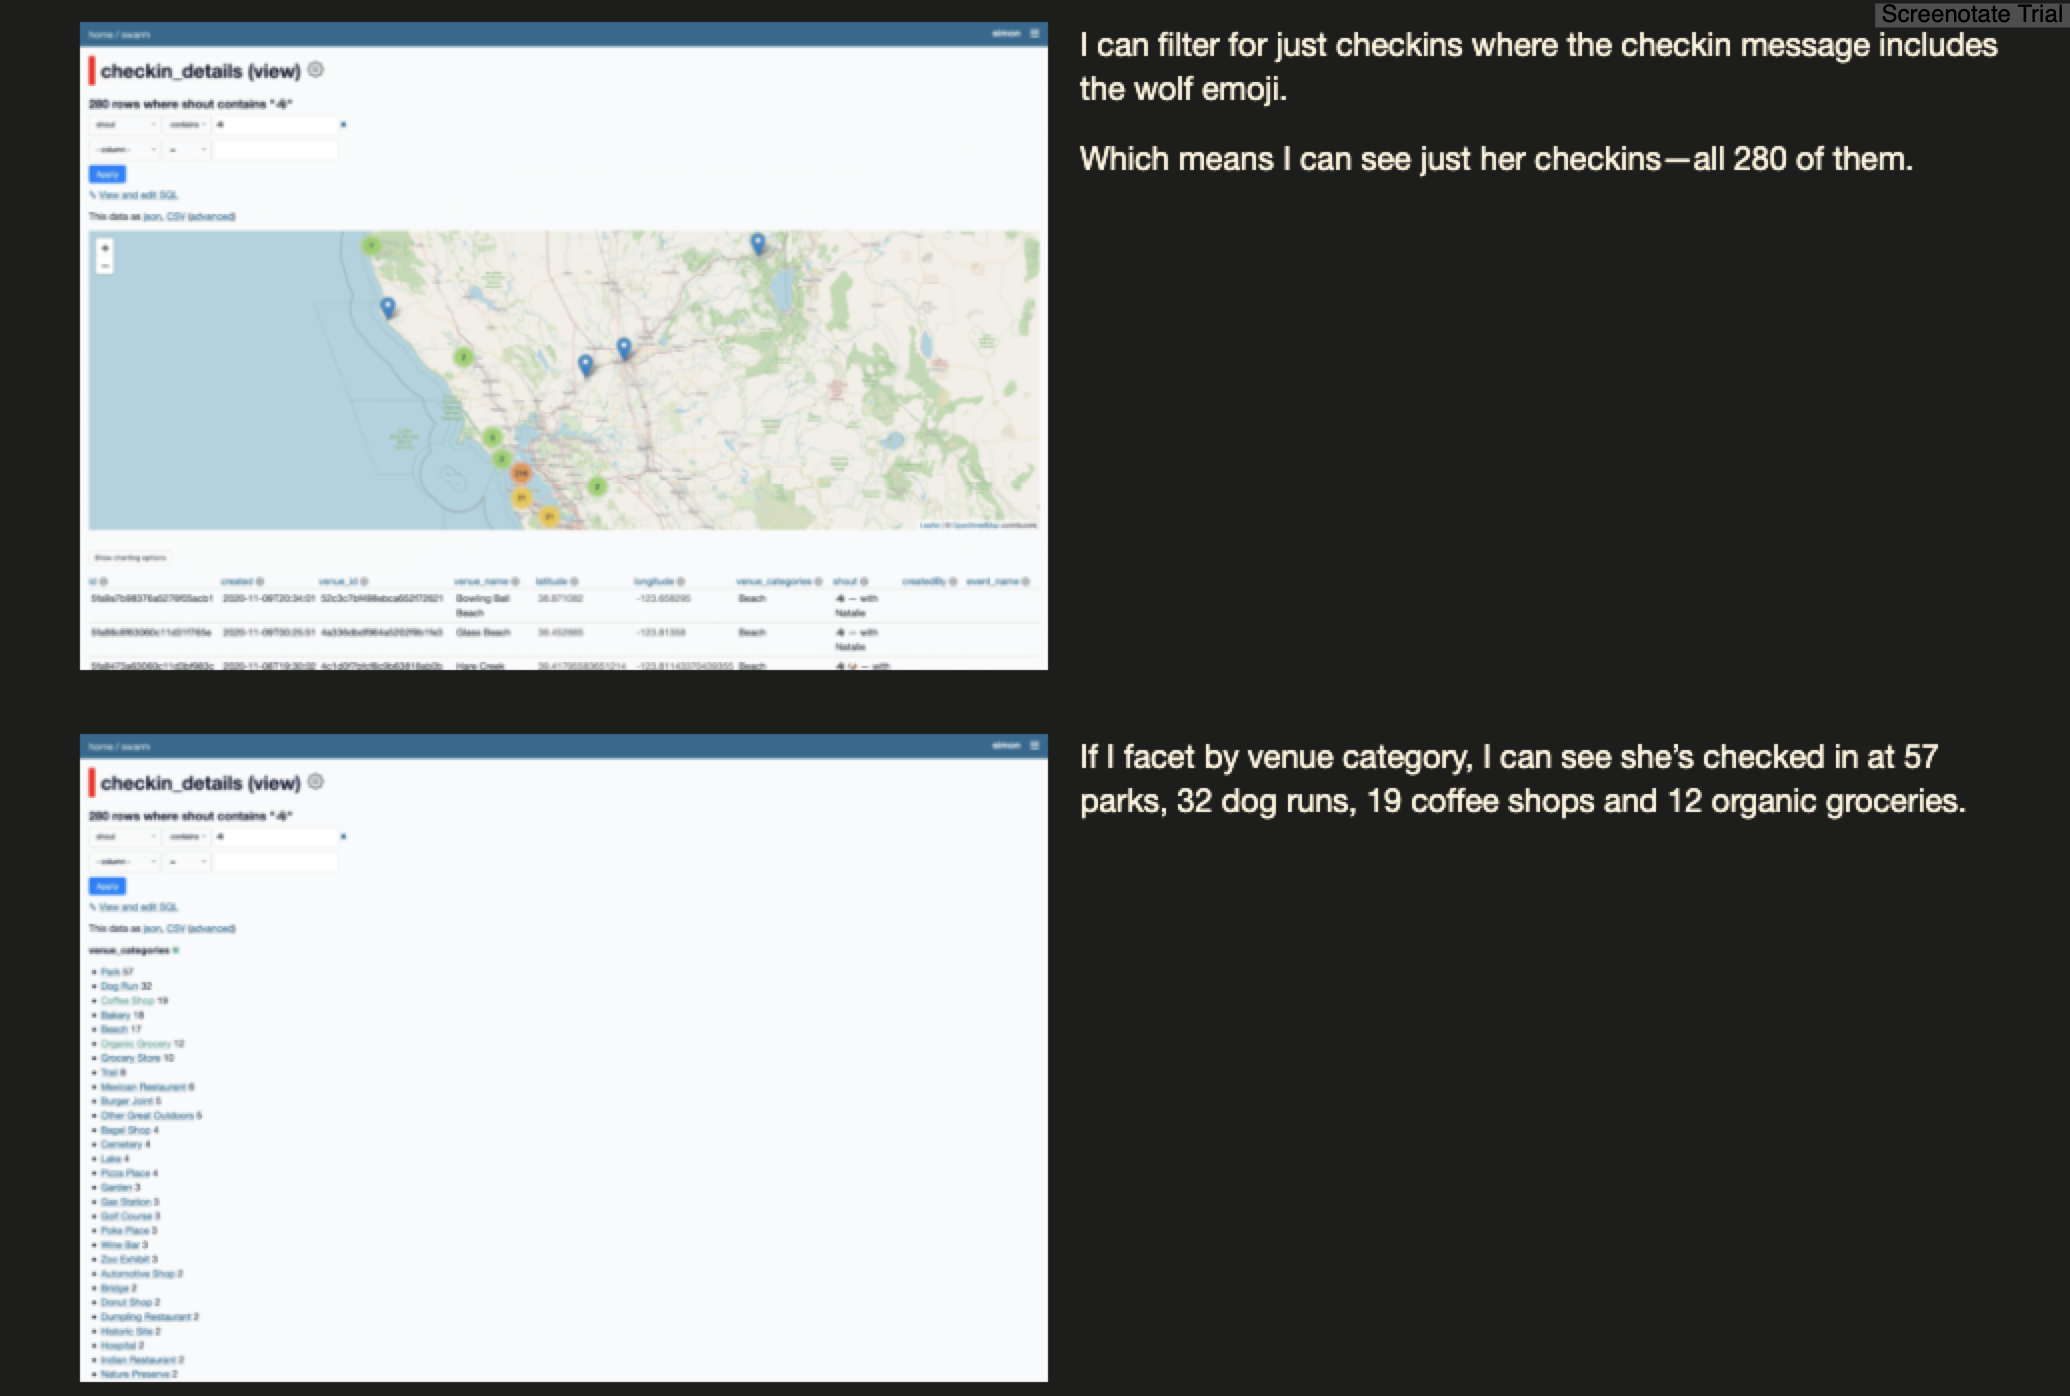Image resolution: width=2070 pixels, height=1396 pixels.
Task: Open the venue_categories column gear in table
Action: tap(818, 581)
